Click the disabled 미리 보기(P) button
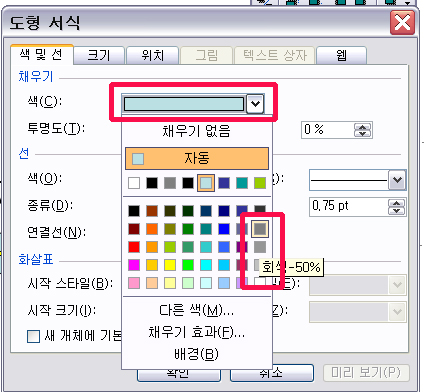424x392 pixels. 366,373
